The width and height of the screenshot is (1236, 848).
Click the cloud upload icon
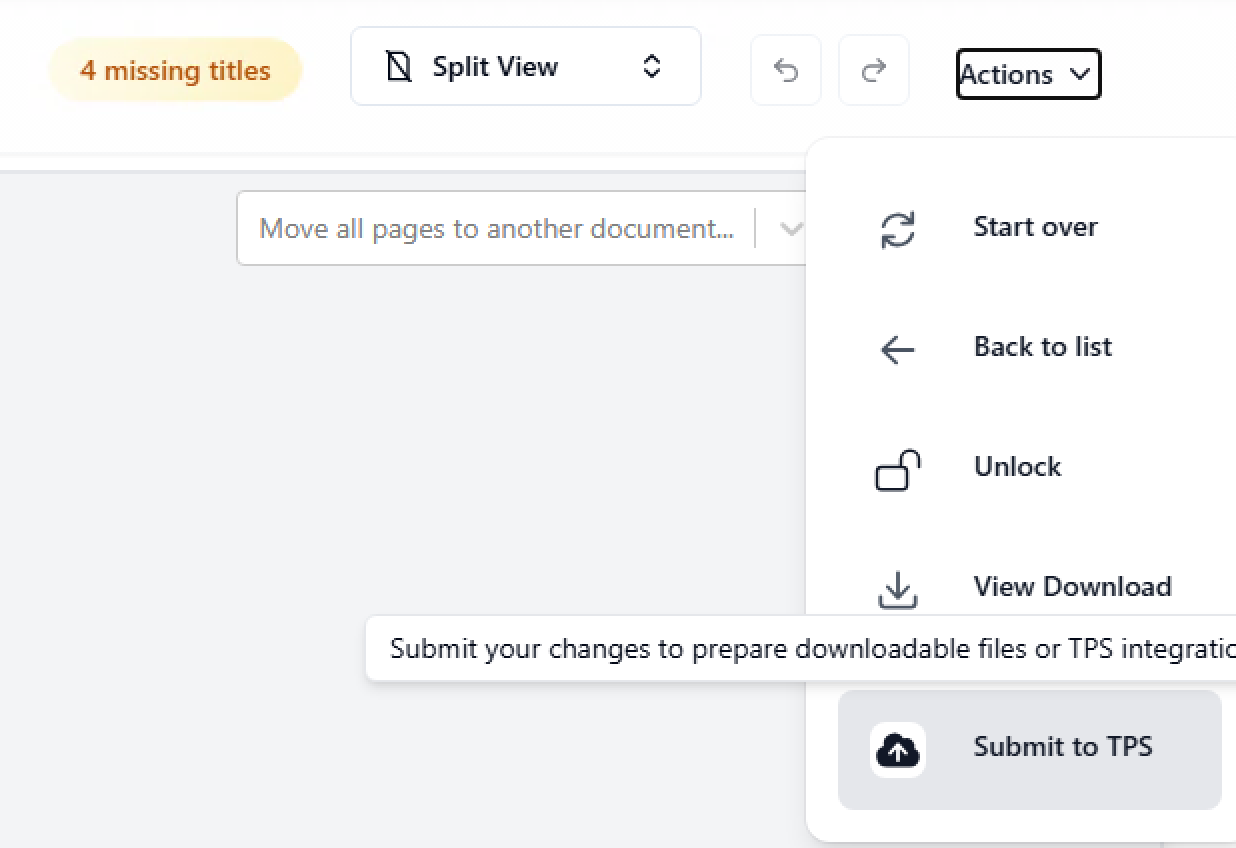point(898,750)
